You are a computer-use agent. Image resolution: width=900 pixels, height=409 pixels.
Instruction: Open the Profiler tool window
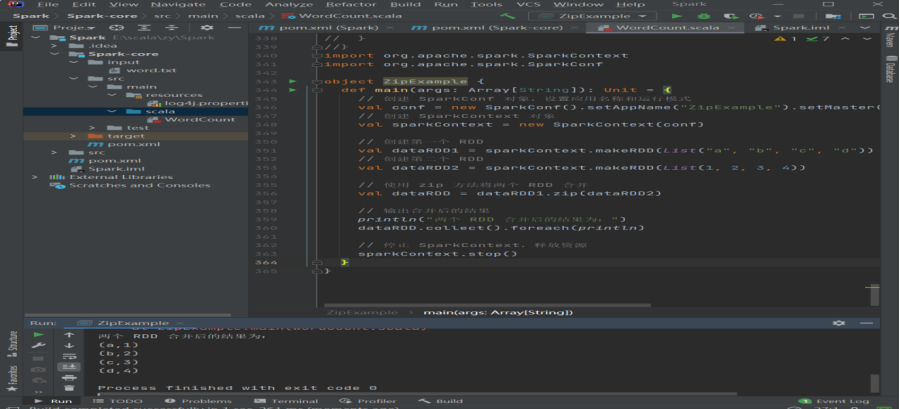(368, 401)
